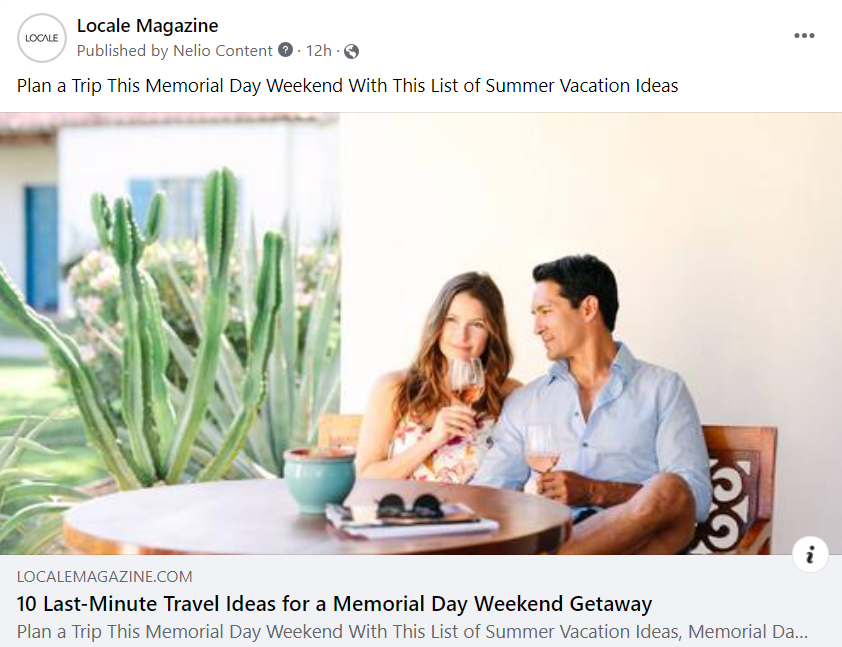Click the question mark help icon
The image size is (842, 647).
click(x=285, y=50)
